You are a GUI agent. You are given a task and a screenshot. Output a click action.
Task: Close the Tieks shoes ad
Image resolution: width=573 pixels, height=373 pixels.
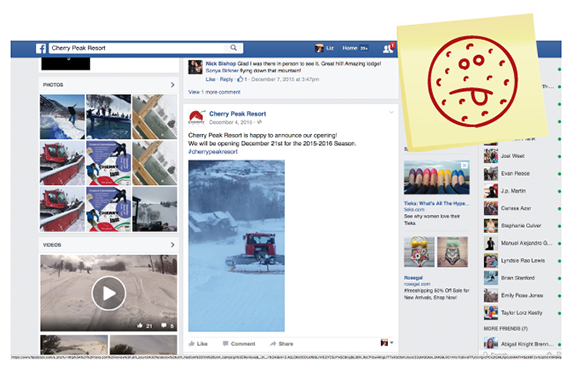point(464,165)
